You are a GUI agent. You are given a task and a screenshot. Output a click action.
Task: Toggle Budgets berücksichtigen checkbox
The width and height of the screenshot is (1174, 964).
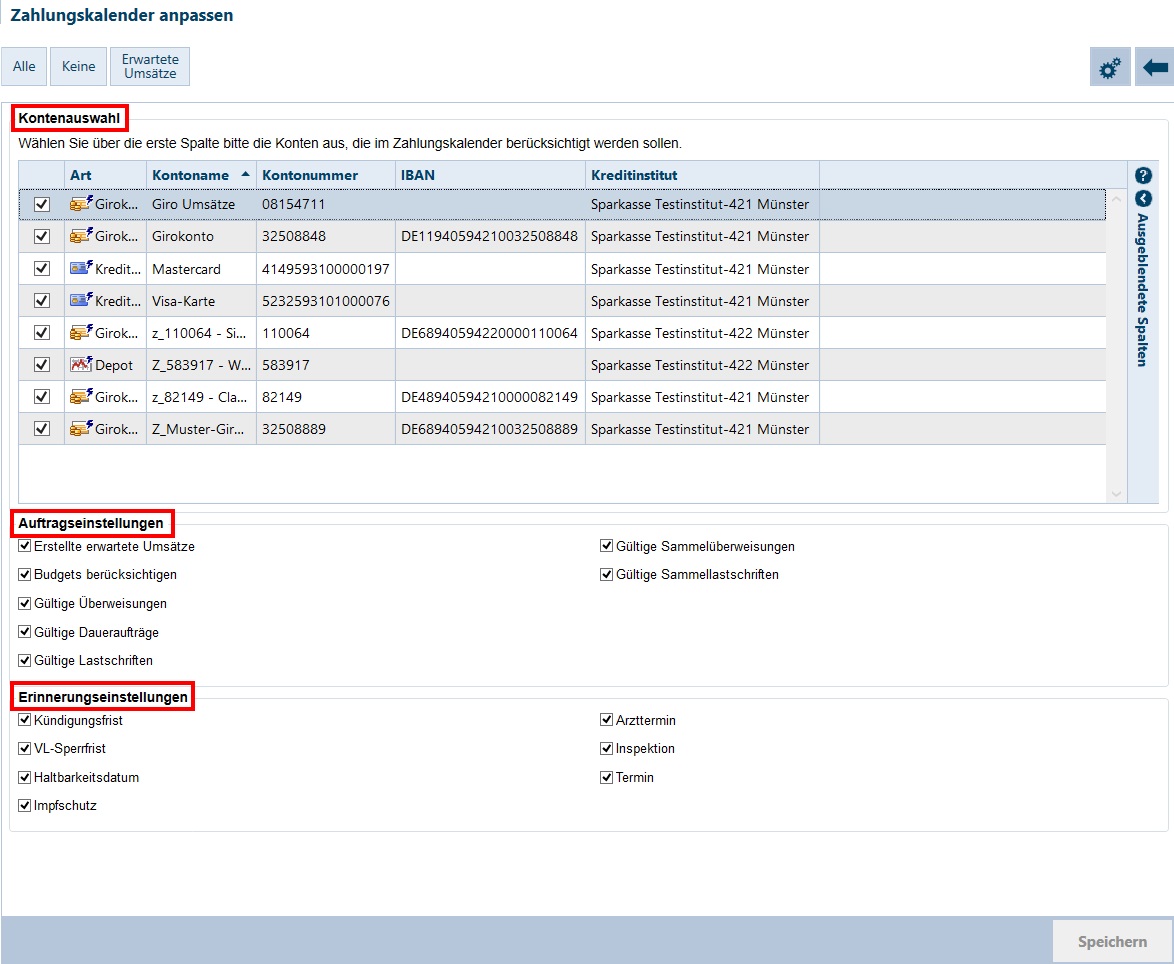25,575
